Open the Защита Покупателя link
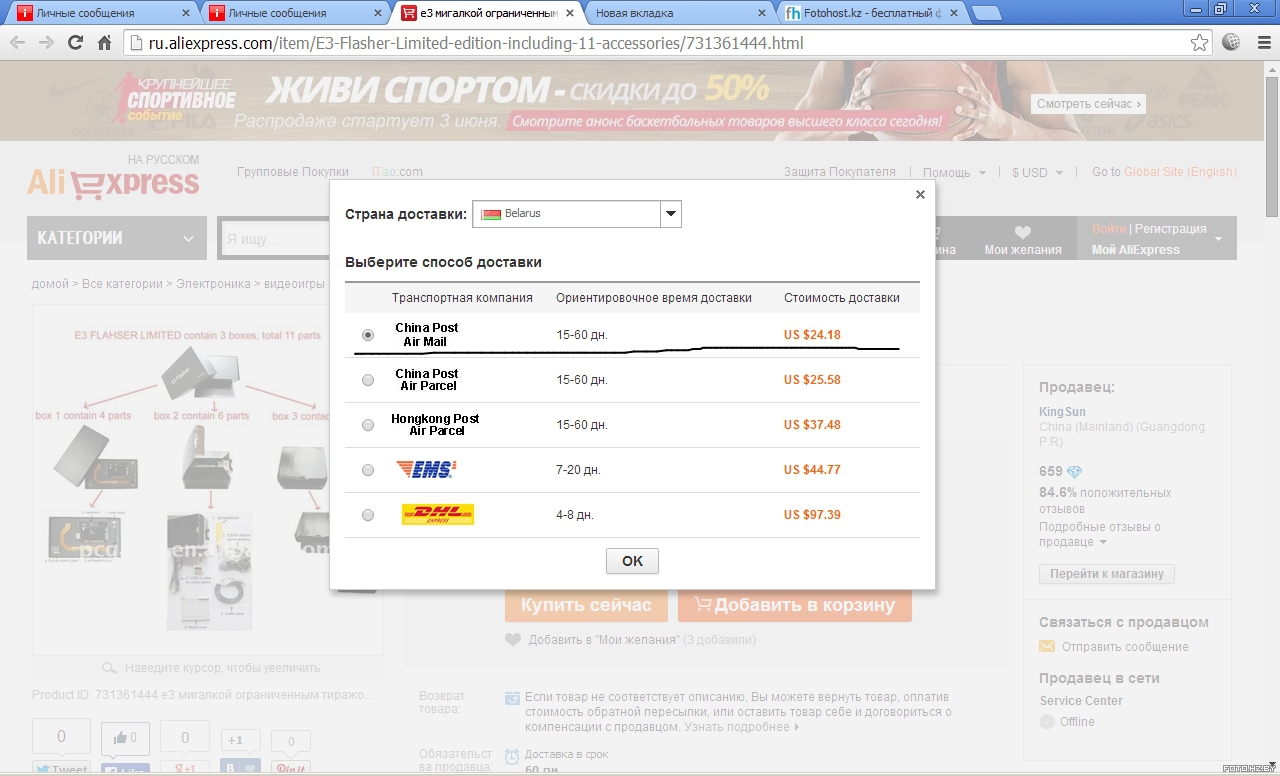 [840, 172]
